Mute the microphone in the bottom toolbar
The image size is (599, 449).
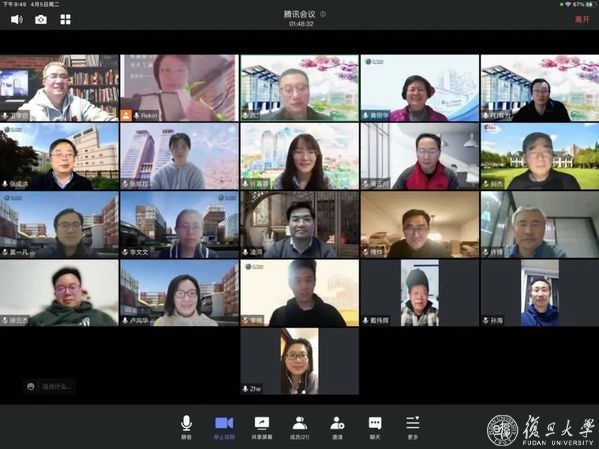186,426
